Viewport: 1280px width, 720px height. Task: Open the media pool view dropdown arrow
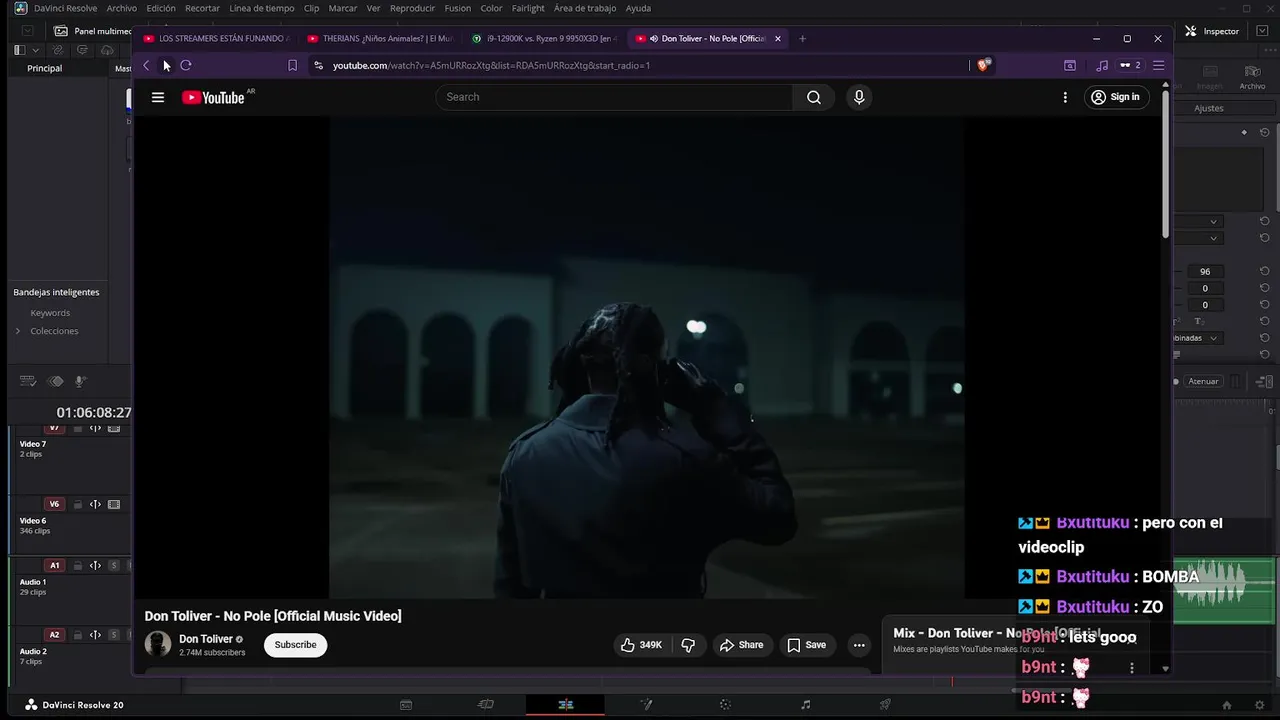click(x=36, y=50)
